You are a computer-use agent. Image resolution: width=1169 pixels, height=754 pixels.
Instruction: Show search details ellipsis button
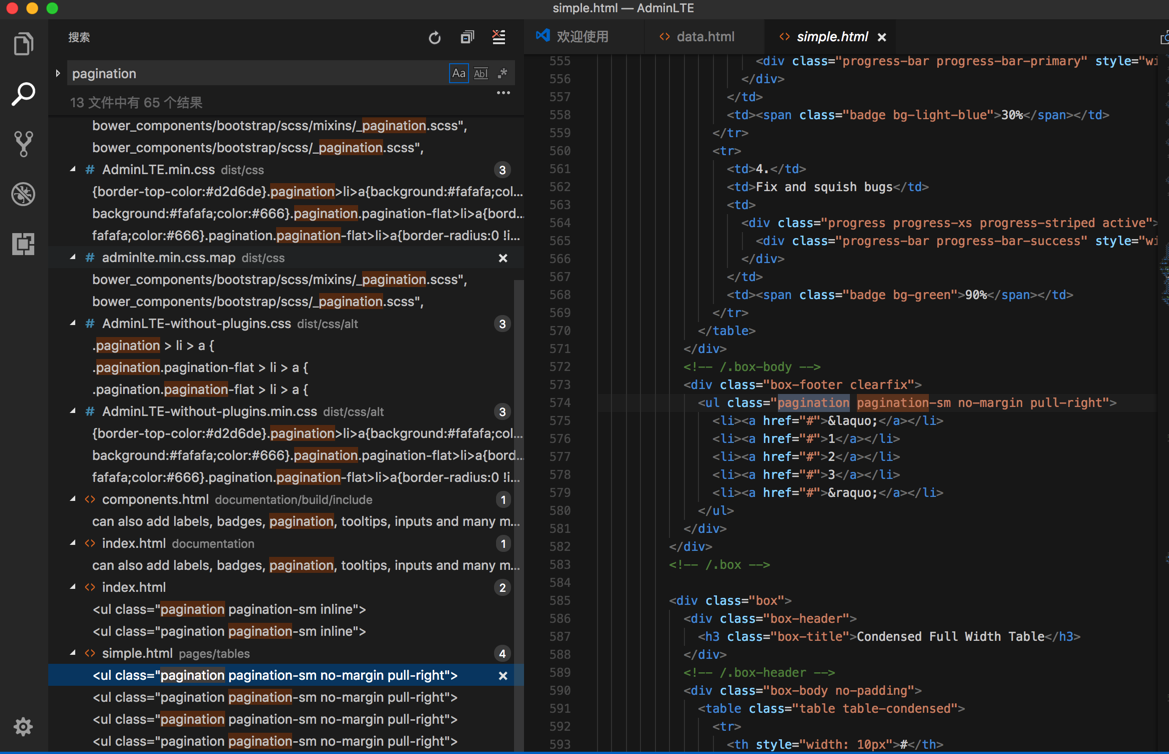click(x=503, y=94)
